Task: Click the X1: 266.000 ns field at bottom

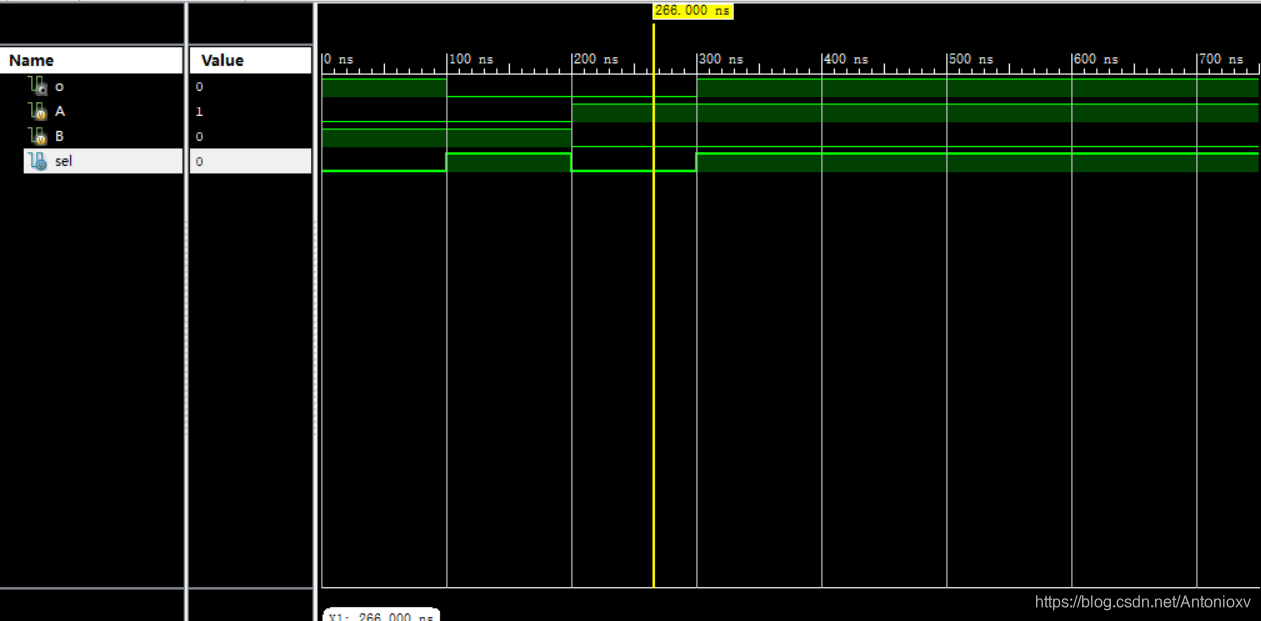Action: pyautogui.click(x=381, y=616)
